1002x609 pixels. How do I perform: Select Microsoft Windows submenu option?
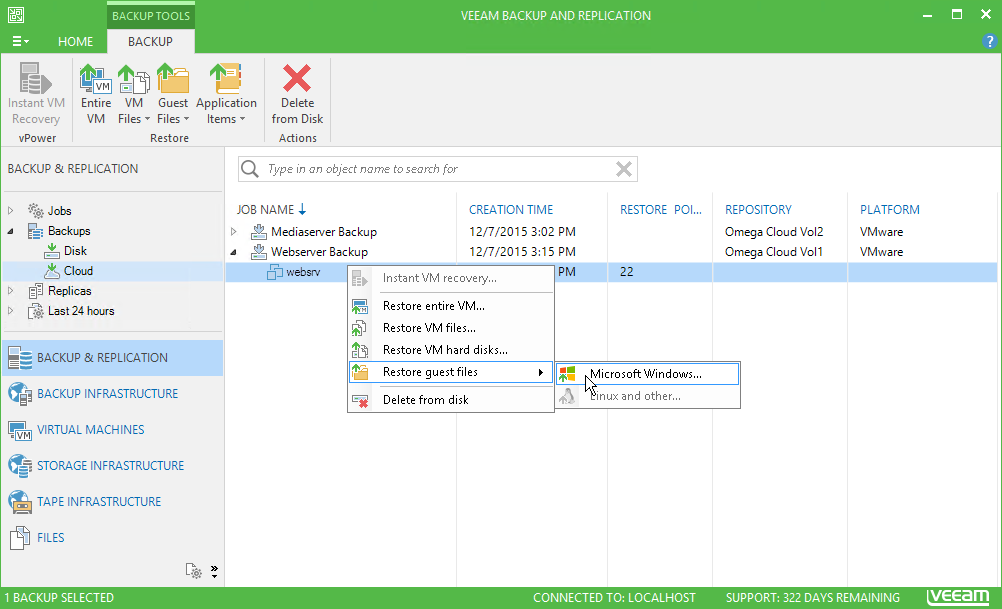647,374
